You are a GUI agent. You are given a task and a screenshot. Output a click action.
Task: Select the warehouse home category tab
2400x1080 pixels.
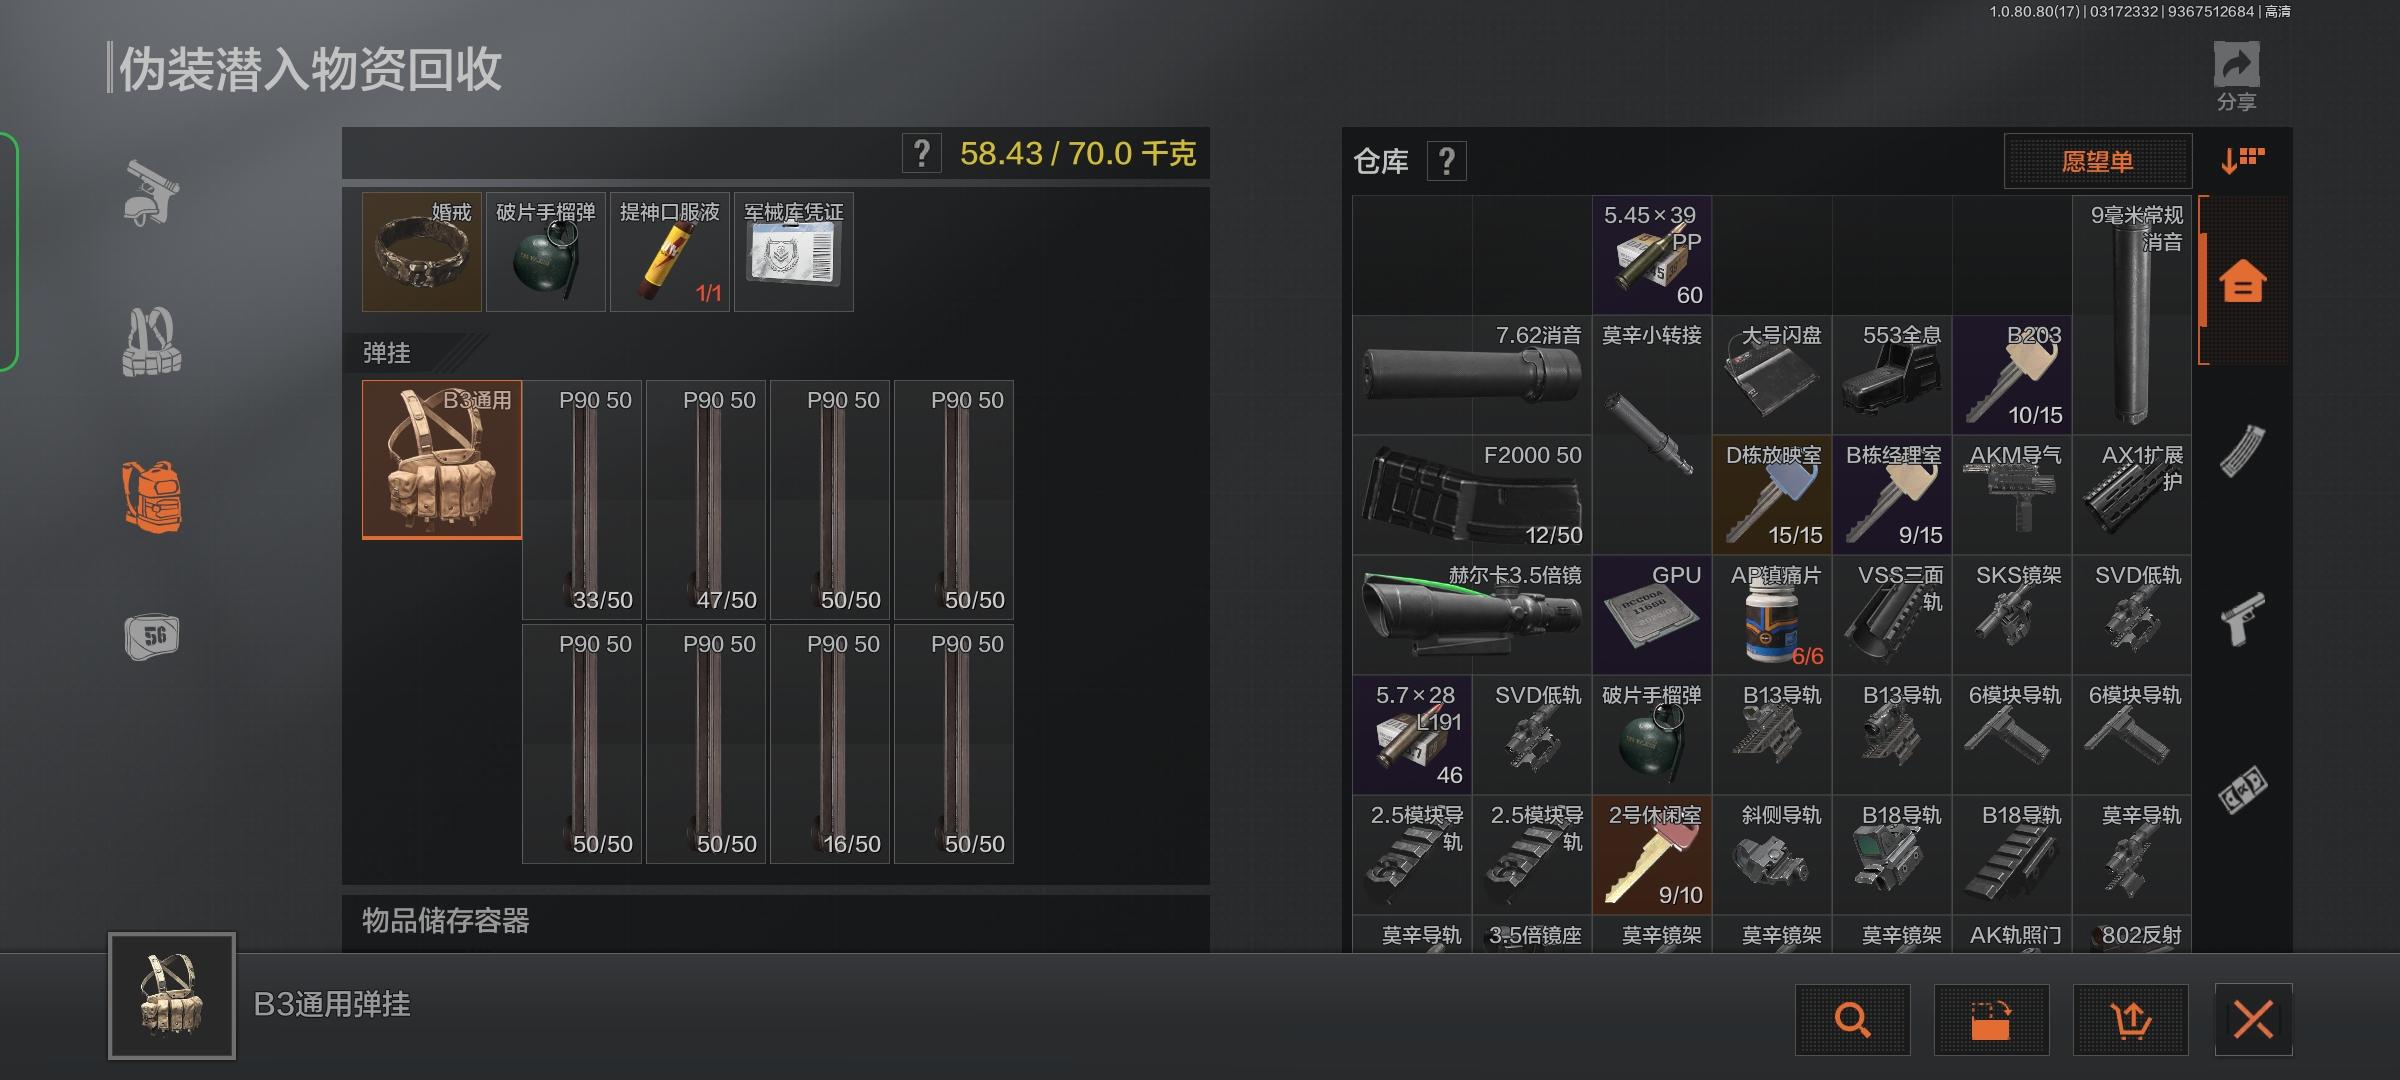pos(2242,281)
